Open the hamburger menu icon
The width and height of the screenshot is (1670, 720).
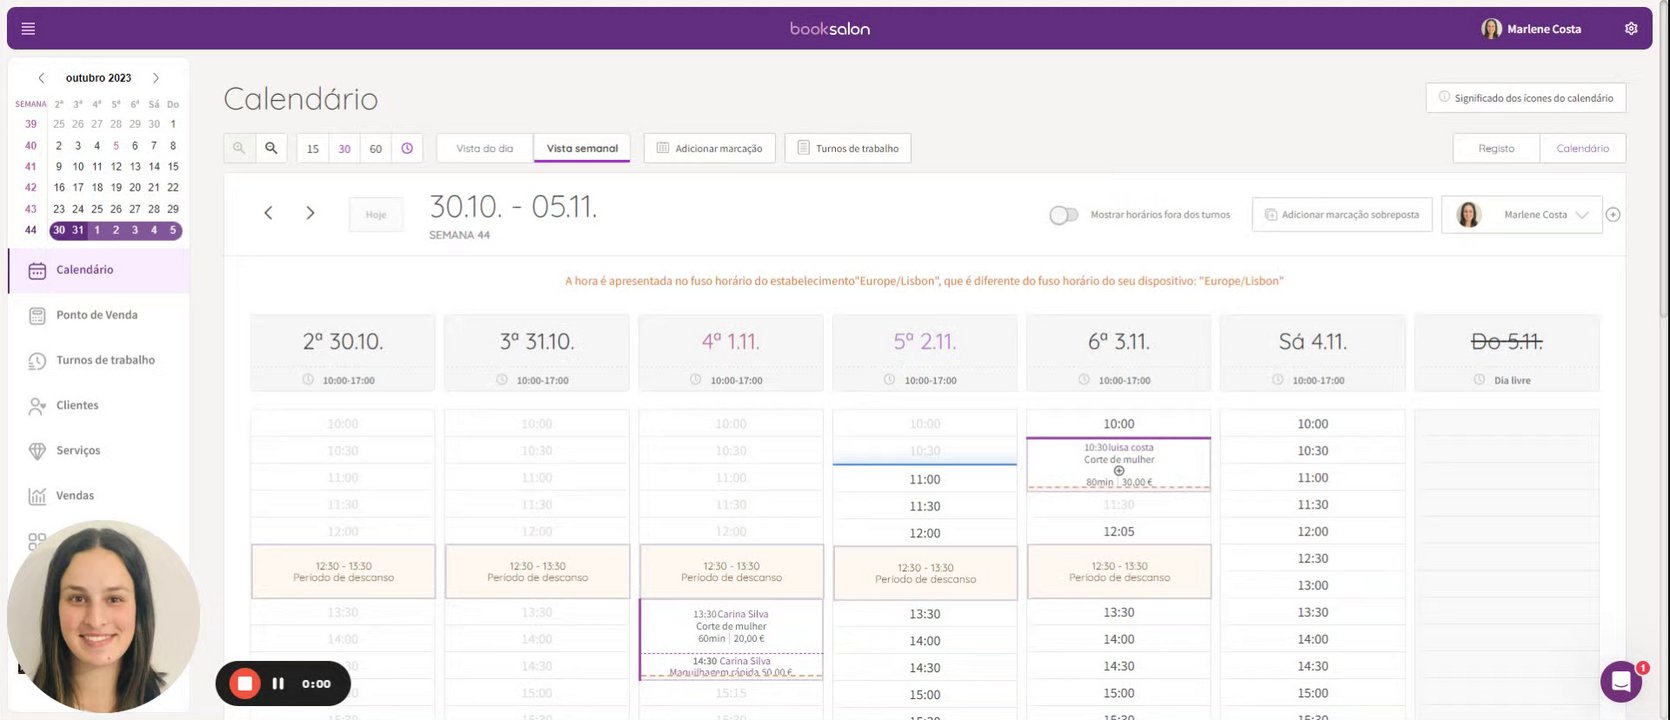tap(28, 29)
